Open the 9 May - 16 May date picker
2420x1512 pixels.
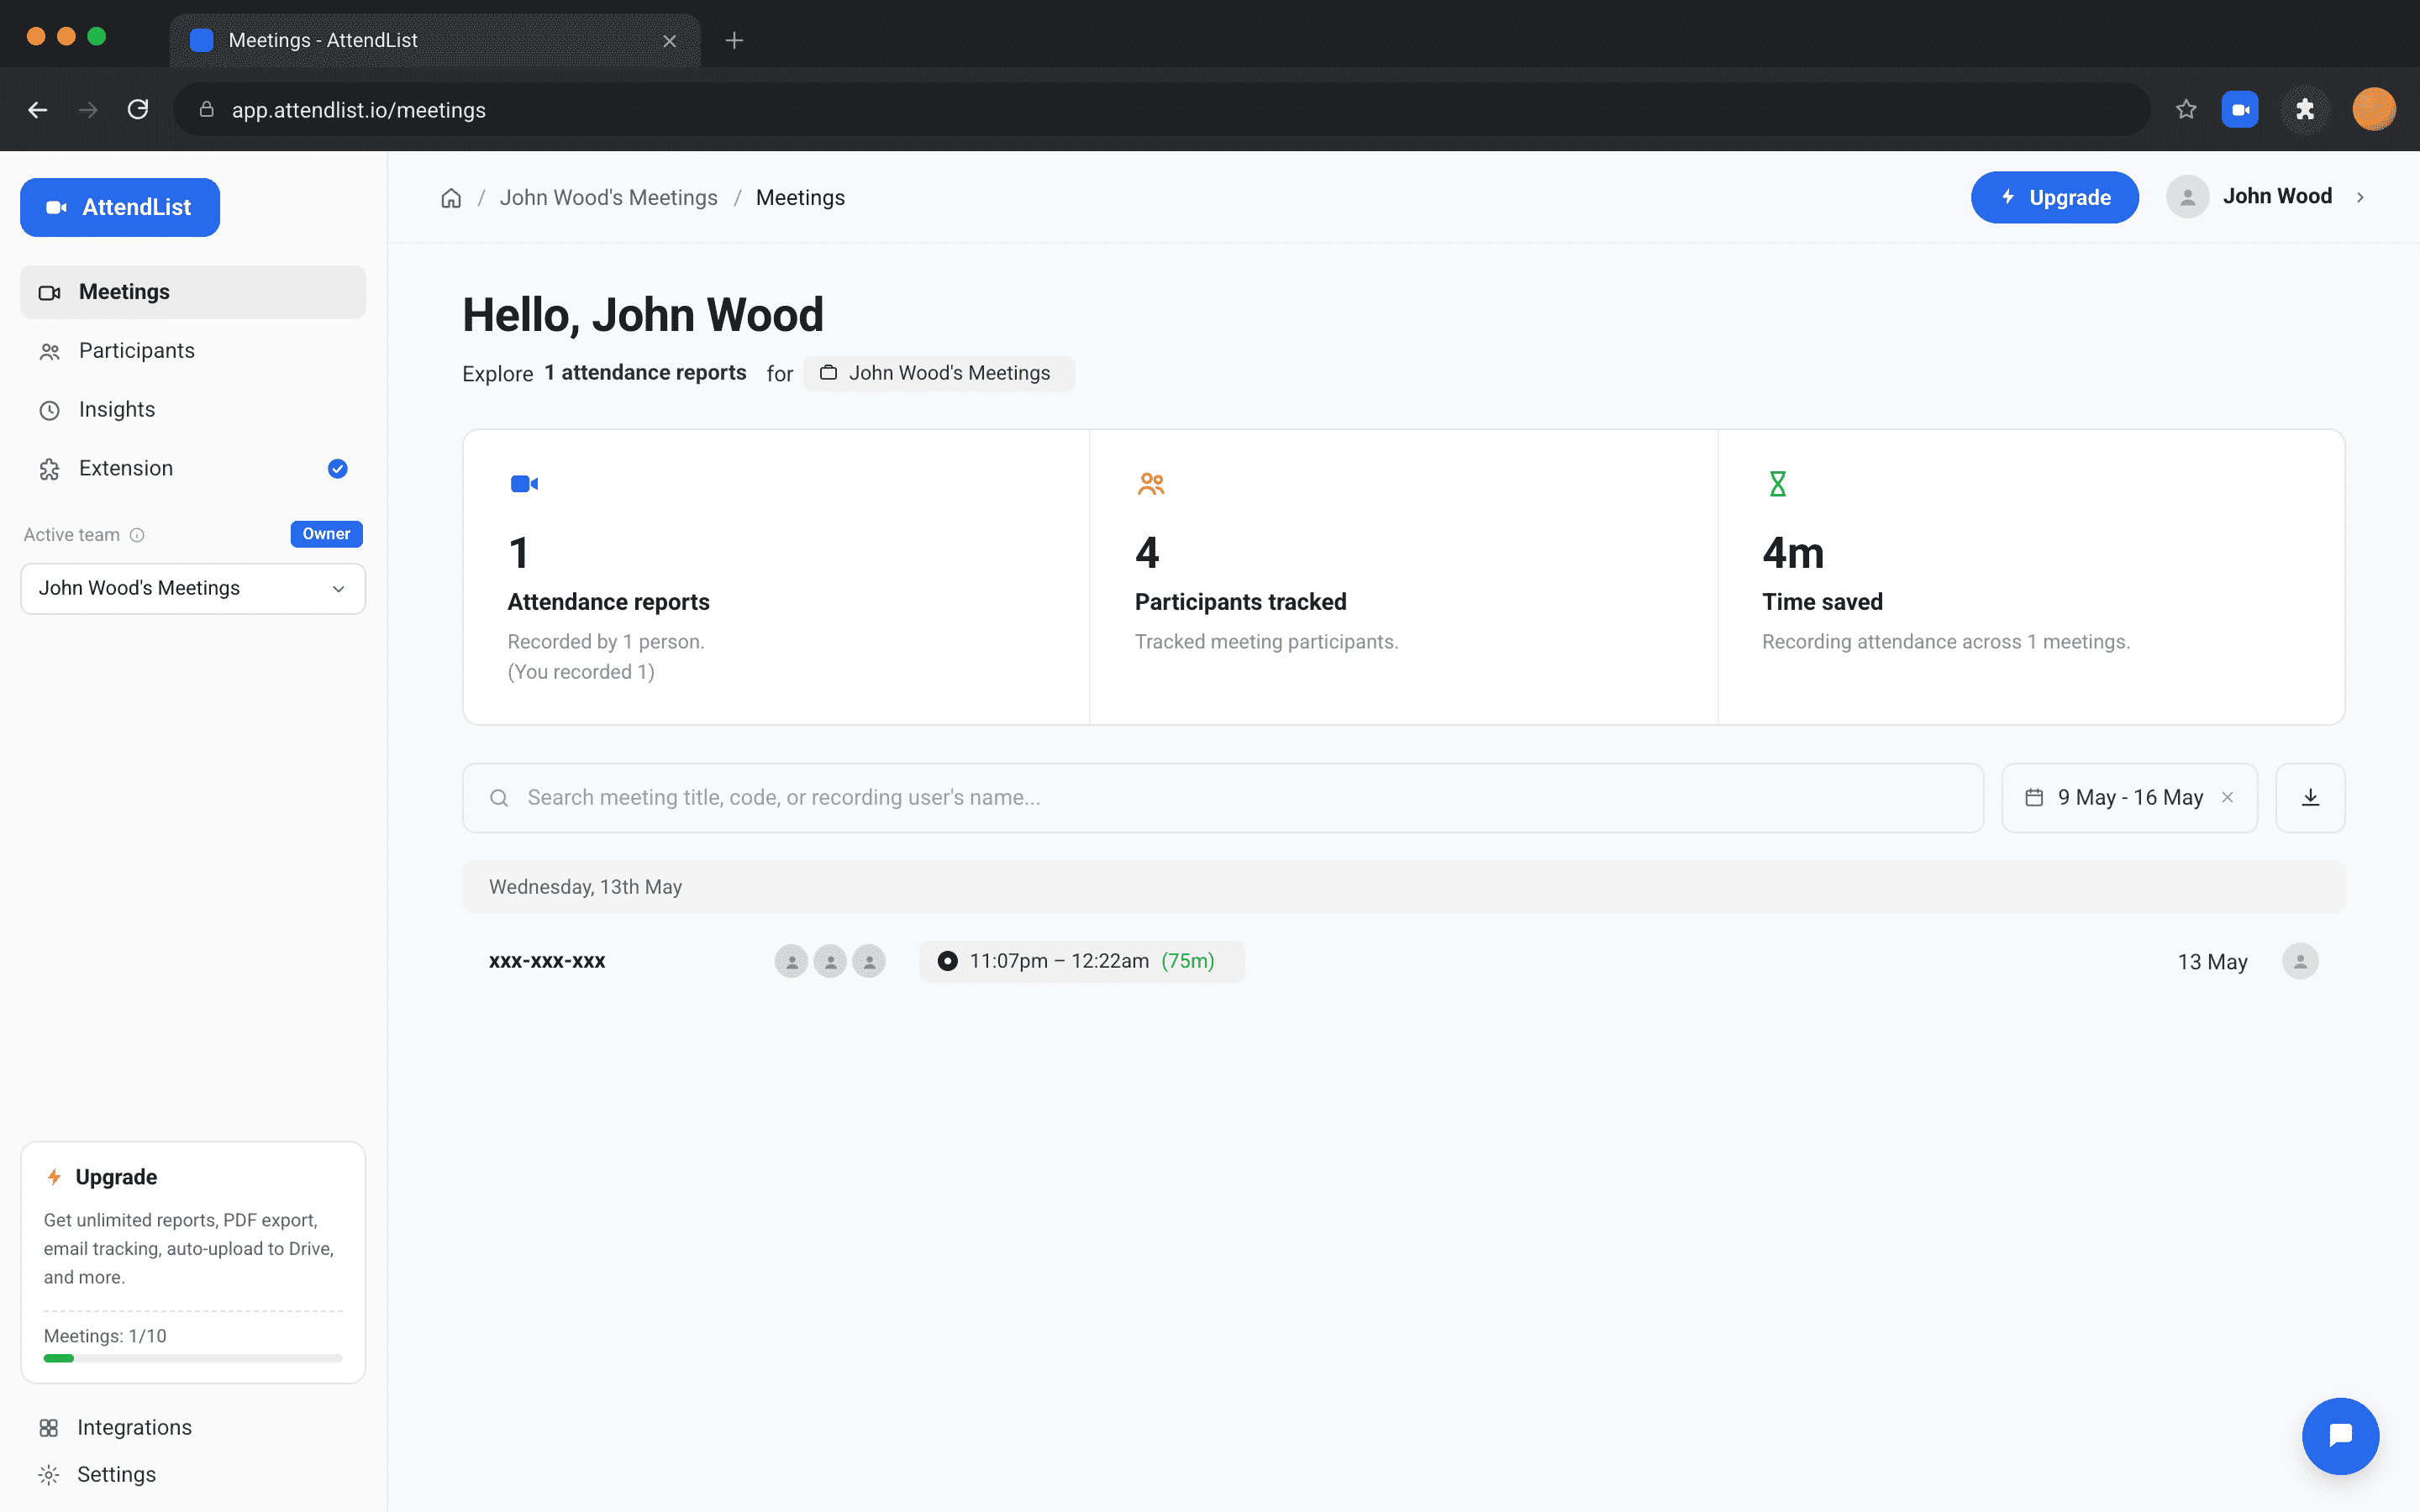(x=2129, y=798)
